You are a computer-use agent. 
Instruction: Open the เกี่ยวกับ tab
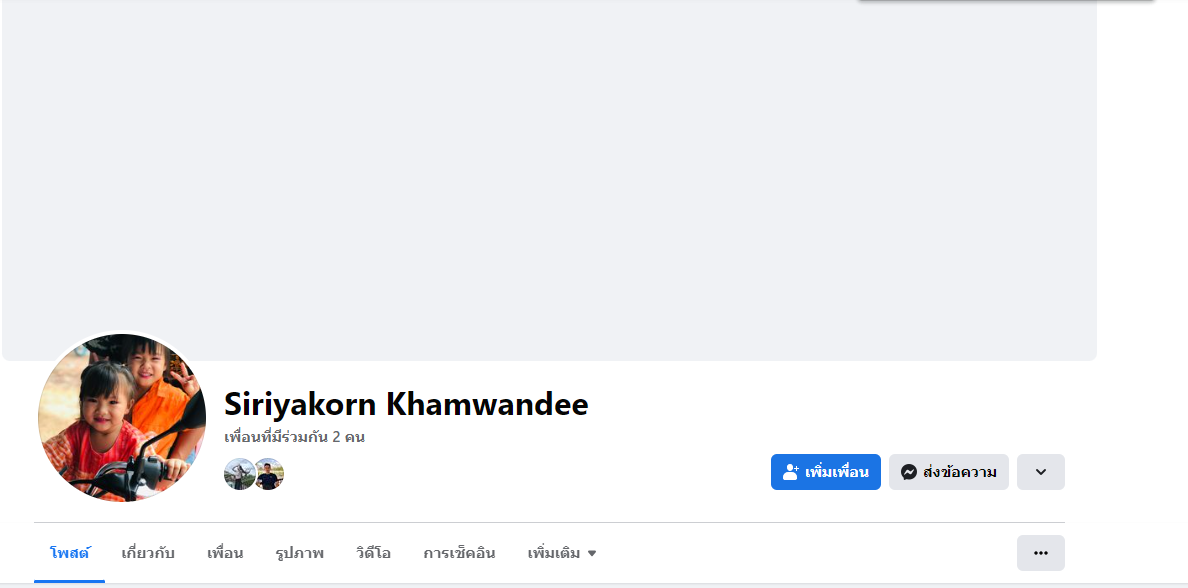click(x=148, y=553)
